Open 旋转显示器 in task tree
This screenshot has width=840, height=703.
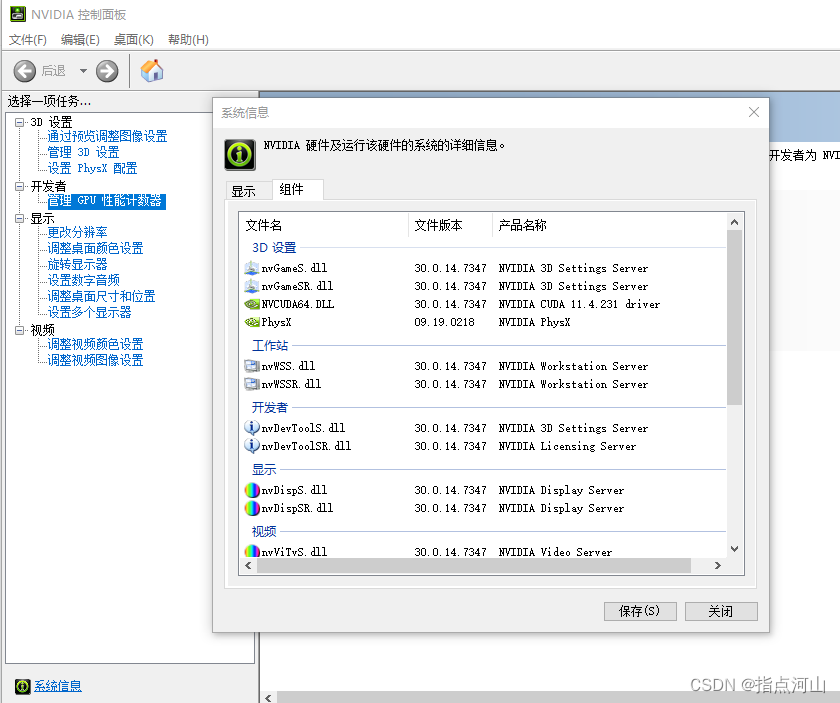point(77,264)
